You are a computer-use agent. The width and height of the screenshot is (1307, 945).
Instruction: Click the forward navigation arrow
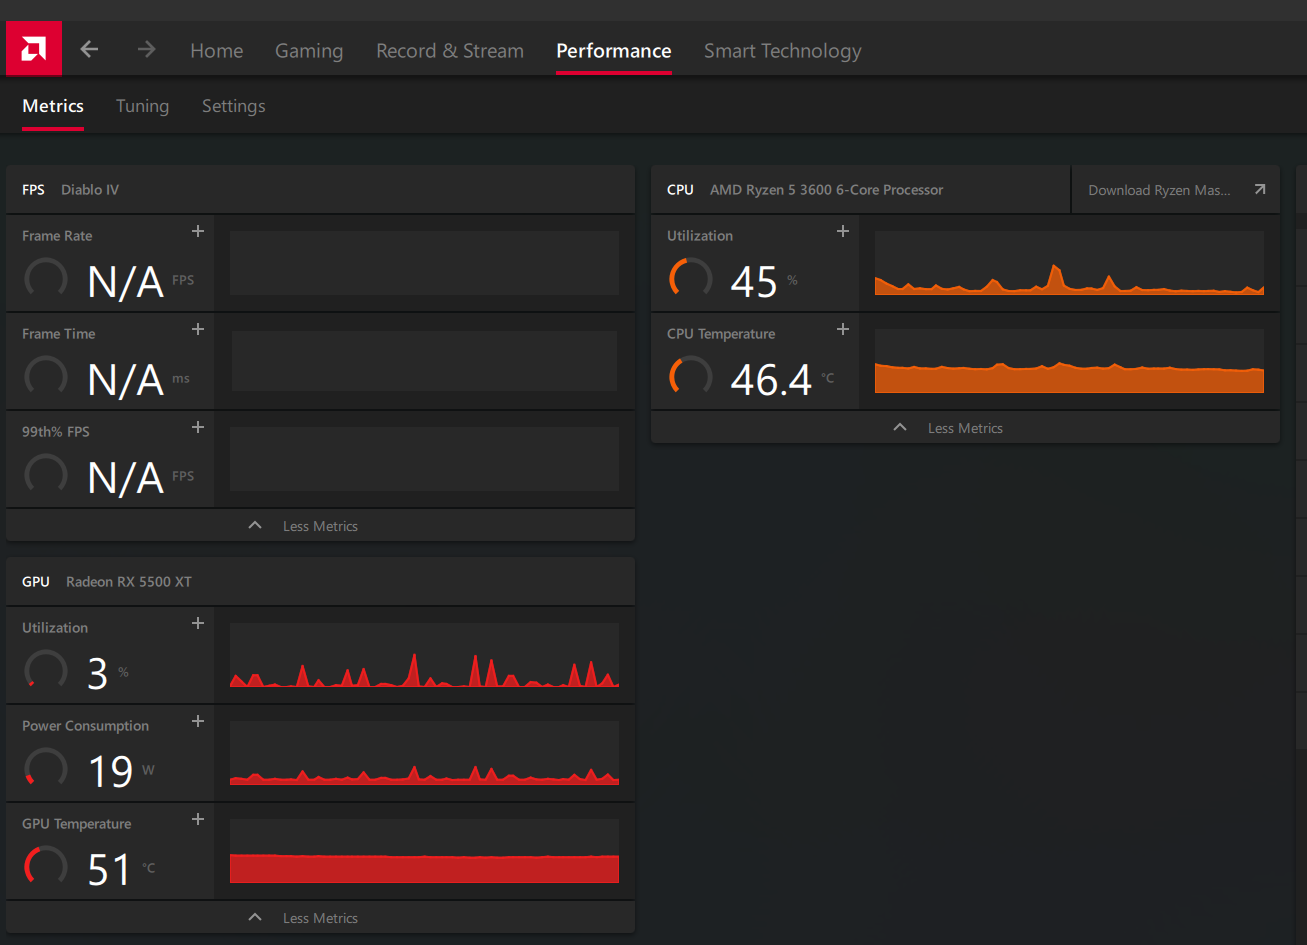click(x=146, y=49)
